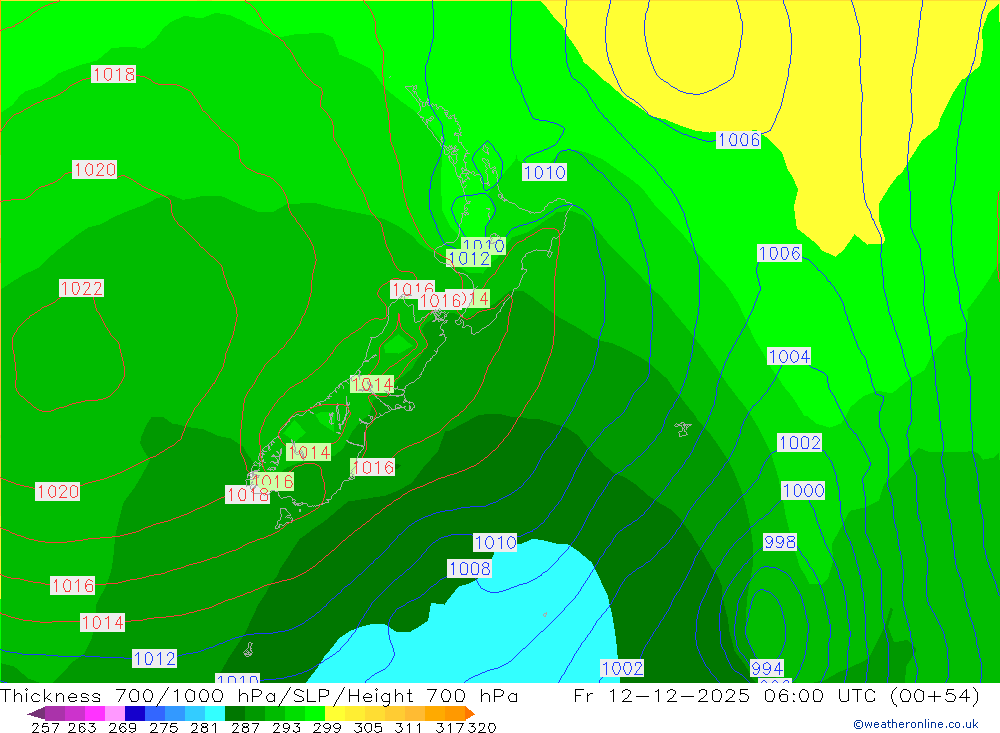
Task: Open the weatheronline.co.uk credit link
Action: pos(916,724)
